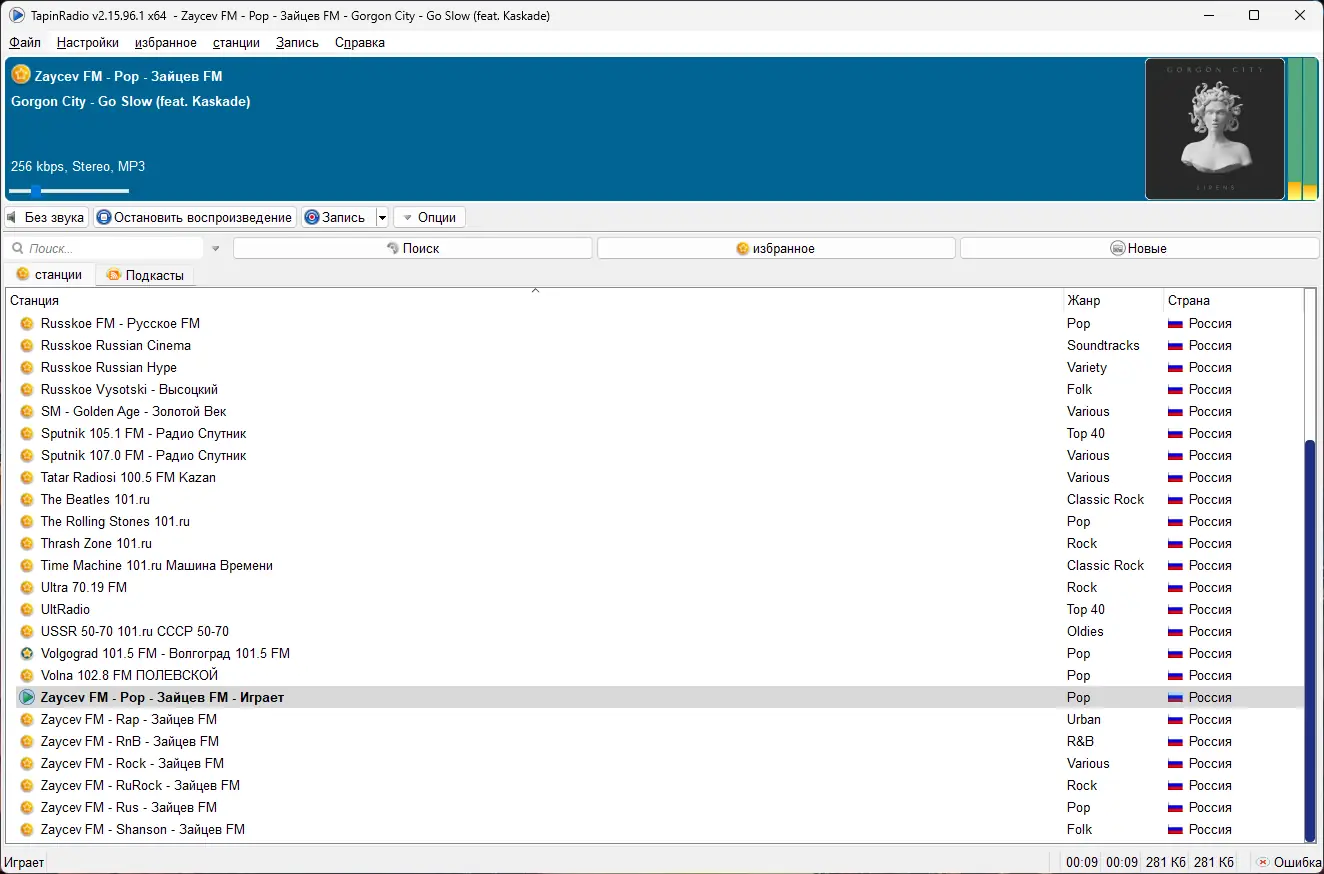
Task: Open the станции menu in the menu bar
Action: pyautogui.click(x=236, y=43)
